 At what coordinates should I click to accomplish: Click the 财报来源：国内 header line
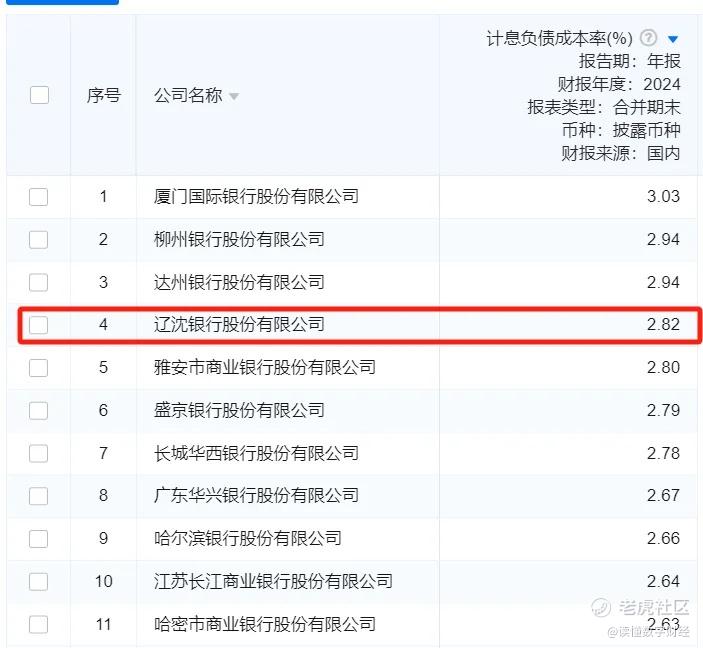click(621, 153)
